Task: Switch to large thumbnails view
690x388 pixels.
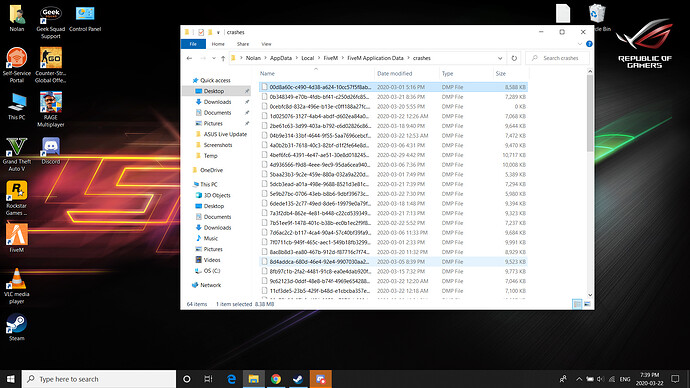Action: 587,304
